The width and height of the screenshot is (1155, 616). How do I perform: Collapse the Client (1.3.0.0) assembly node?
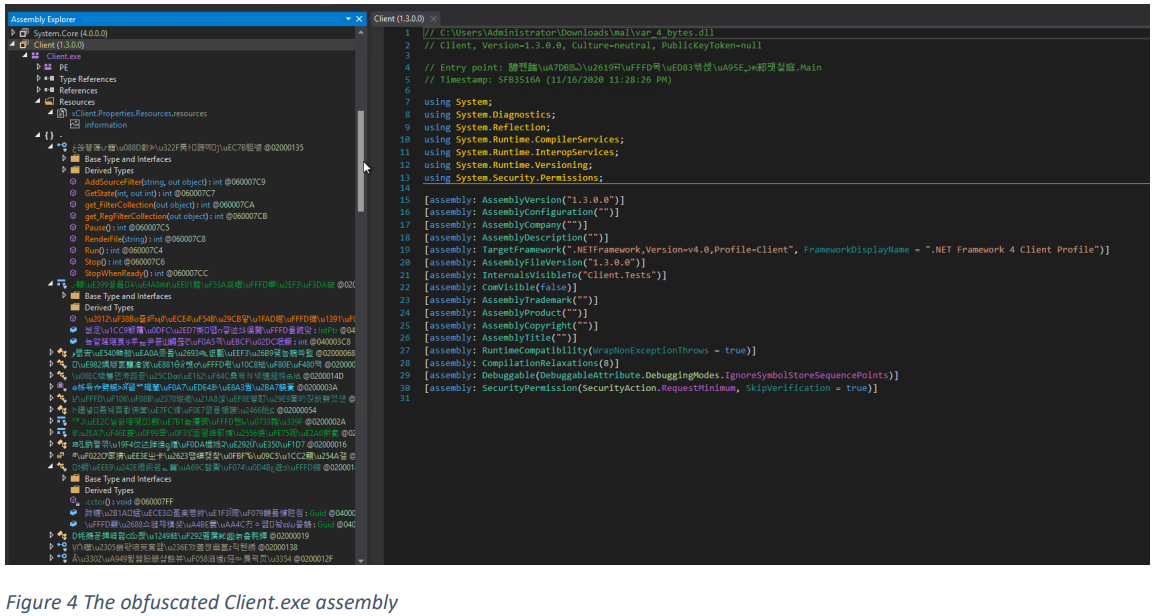pos(13,44)
